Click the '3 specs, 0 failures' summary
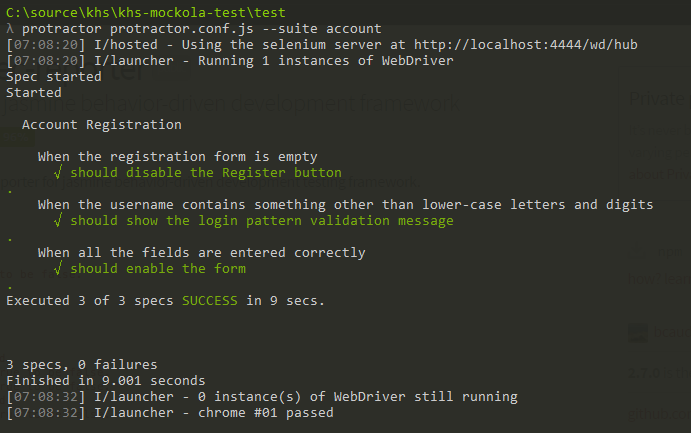Screen dimensions: 691x433 point(82,365)
